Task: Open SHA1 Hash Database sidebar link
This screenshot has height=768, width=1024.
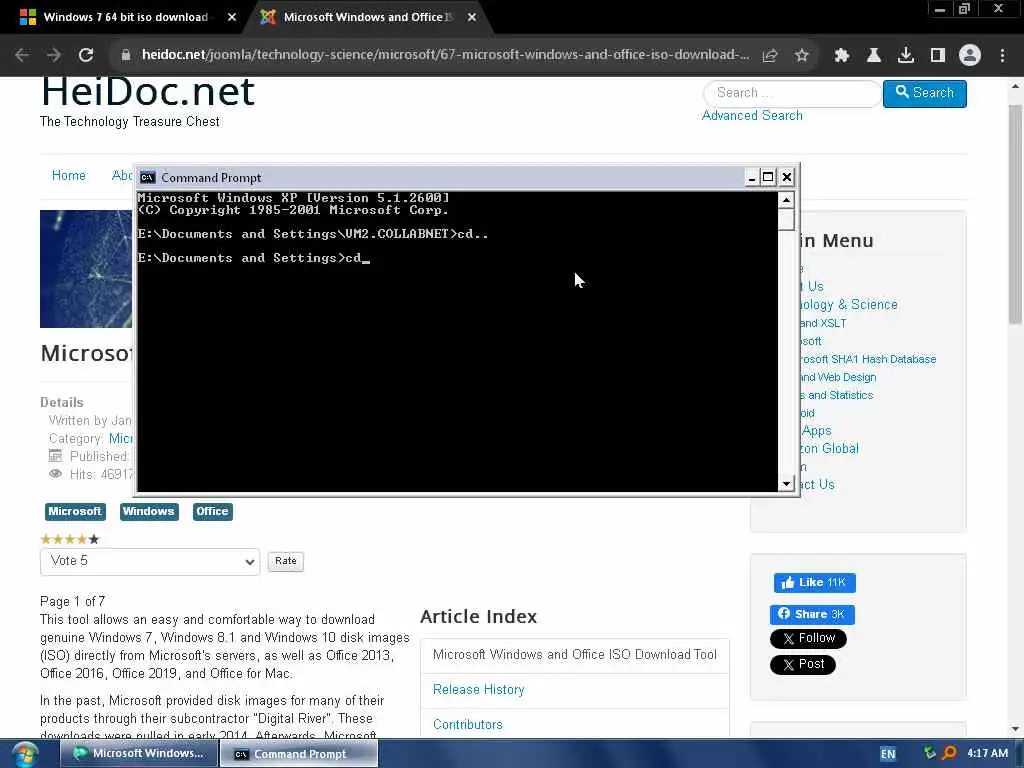Action: click(x=868, y=359)
